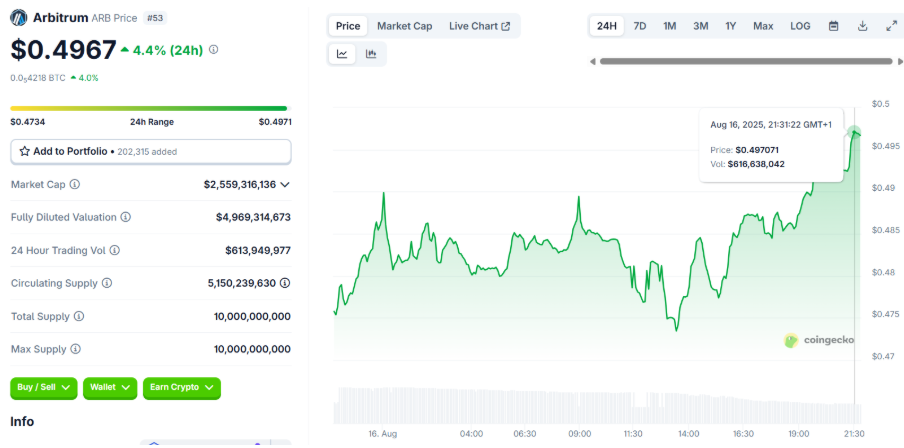Image resolution: width=904 pixels, height=448 pixels.
Task: Switch to the line chart view icon
Action: pos(342,54)
